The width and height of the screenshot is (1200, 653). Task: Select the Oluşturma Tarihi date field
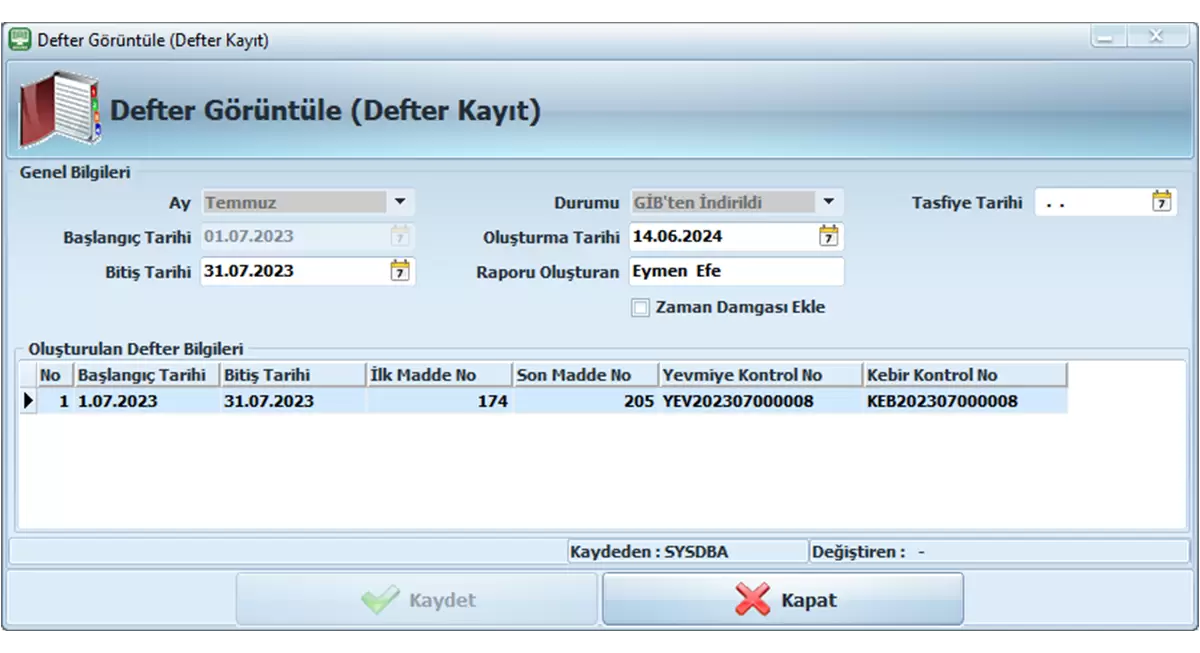(722, 237)
